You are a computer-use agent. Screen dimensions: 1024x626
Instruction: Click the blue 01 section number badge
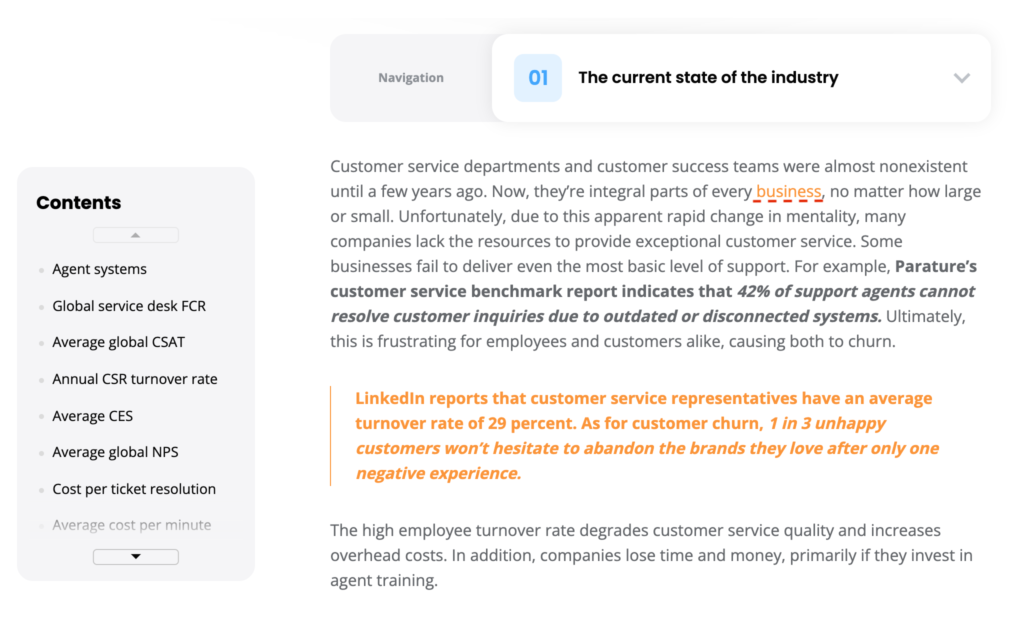537,77
